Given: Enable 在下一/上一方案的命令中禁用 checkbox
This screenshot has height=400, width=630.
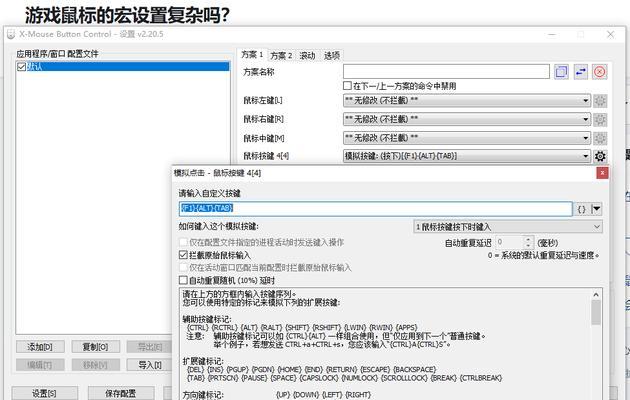Looking at the screenshot, I should click(x=348, y=86).
